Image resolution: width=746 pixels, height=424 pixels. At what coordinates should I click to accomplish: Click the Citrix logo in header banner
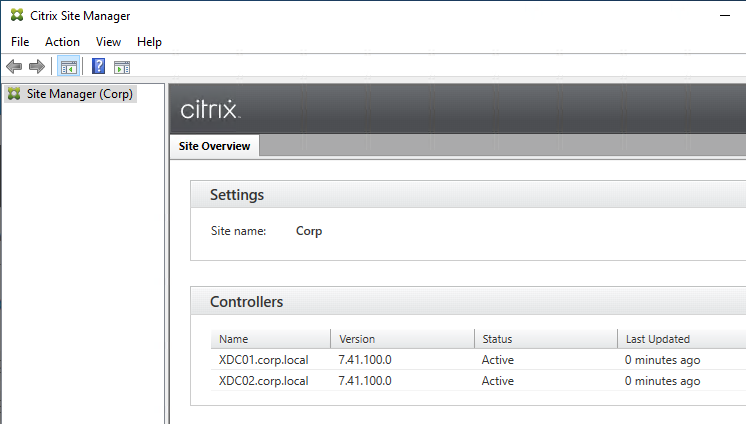[x=210, y=109]
